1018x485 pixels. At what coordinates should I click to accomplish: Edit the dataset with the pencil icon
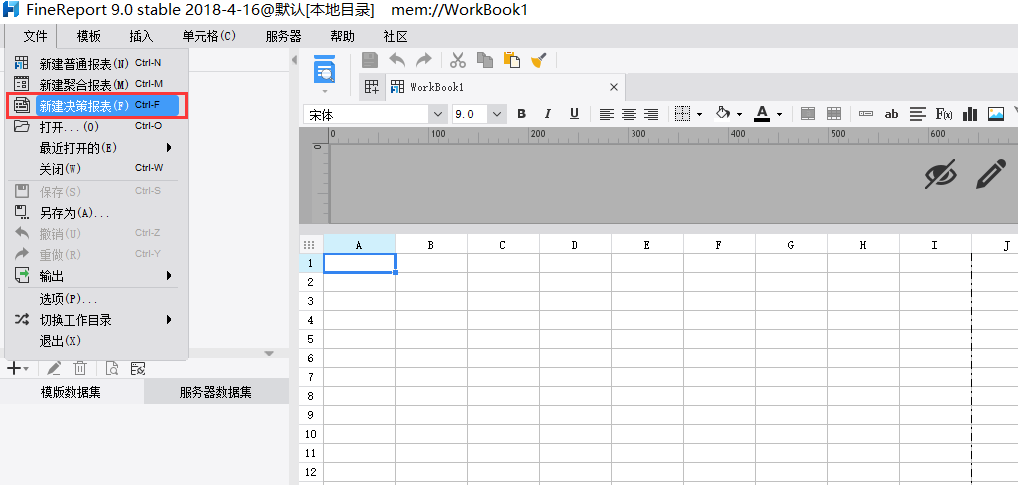click(54, 369)
